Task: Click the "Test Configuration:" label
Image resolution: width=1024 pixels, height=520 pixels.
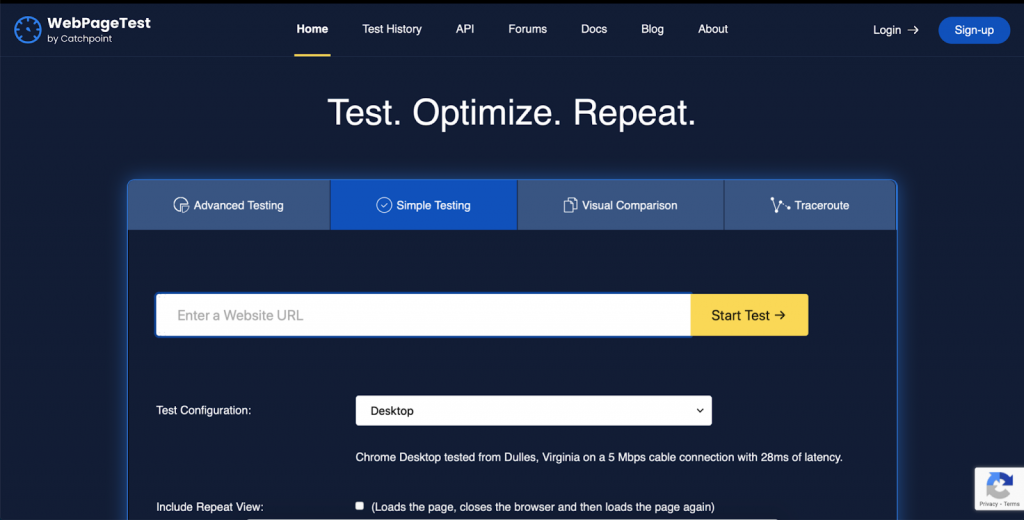Action: pyautogui.click(x=204, y=410)
